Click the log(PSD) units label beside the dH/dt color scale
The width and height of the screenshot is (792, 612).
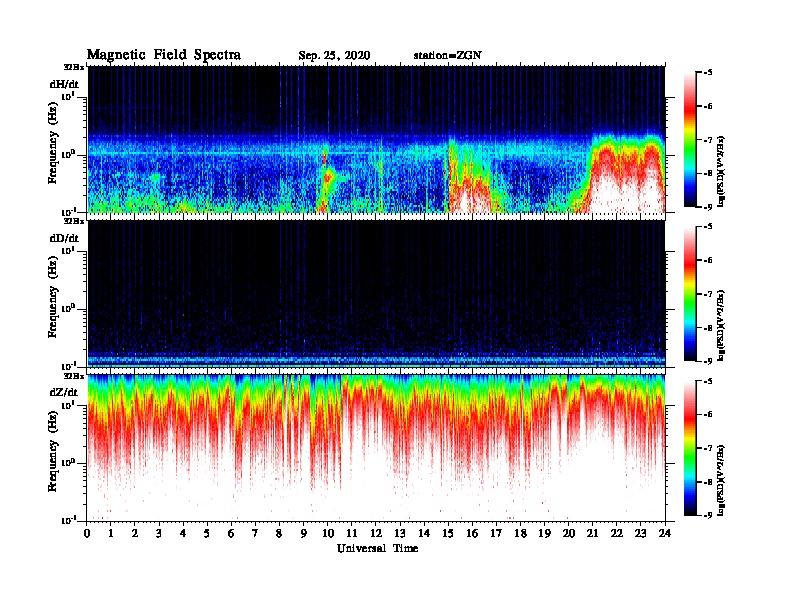point(722,171)
